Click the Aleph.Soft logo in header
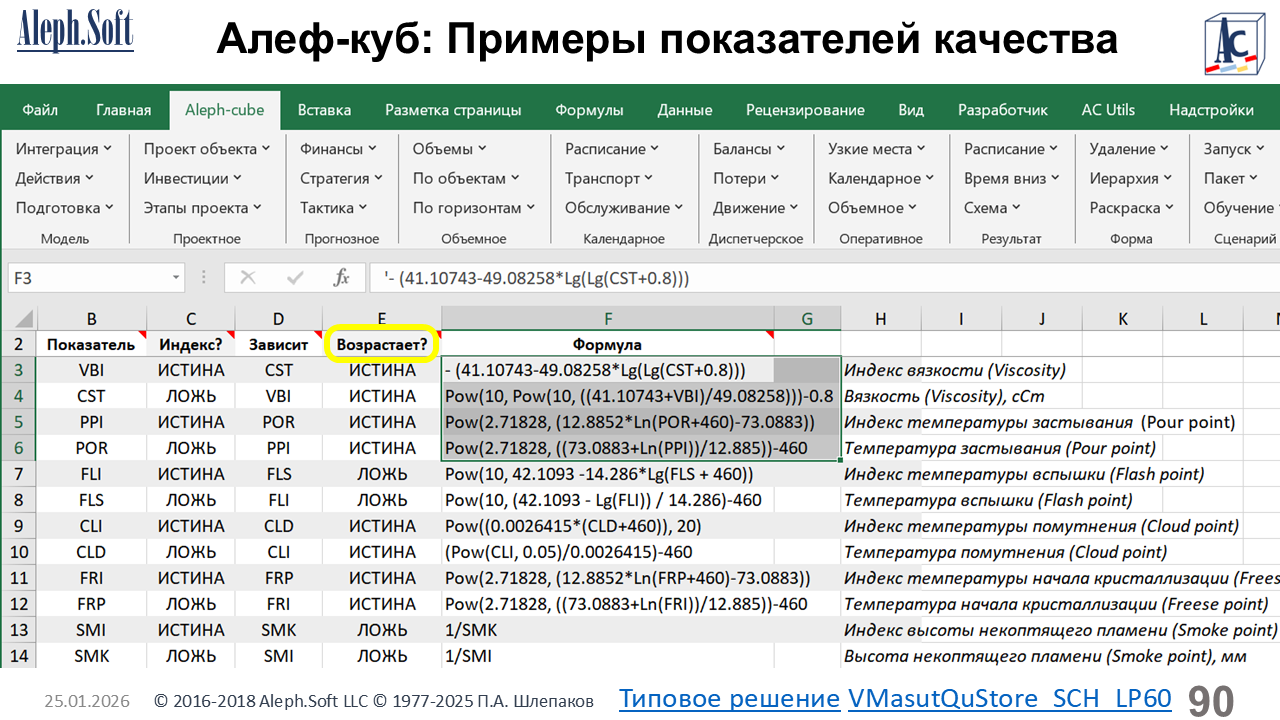Screen dimensions: 1280x720 (x=75, y=33)
